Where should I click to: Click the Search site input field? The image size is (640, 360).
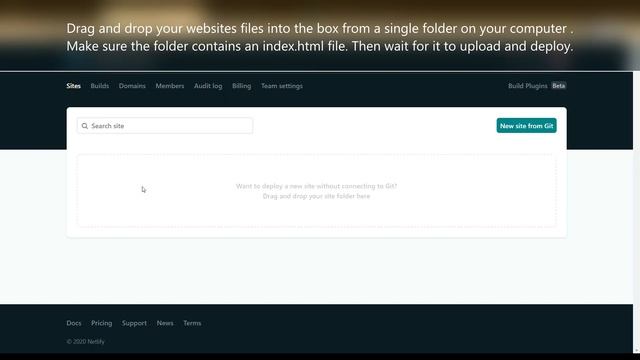(165, 126)
